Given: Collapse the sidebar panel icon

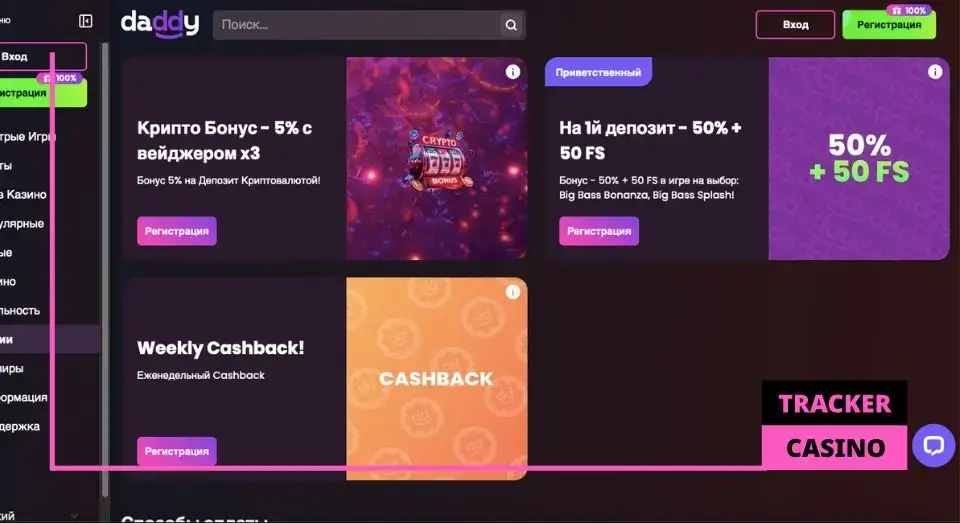Looking at the screenshot, I should (x=86, y=21).
